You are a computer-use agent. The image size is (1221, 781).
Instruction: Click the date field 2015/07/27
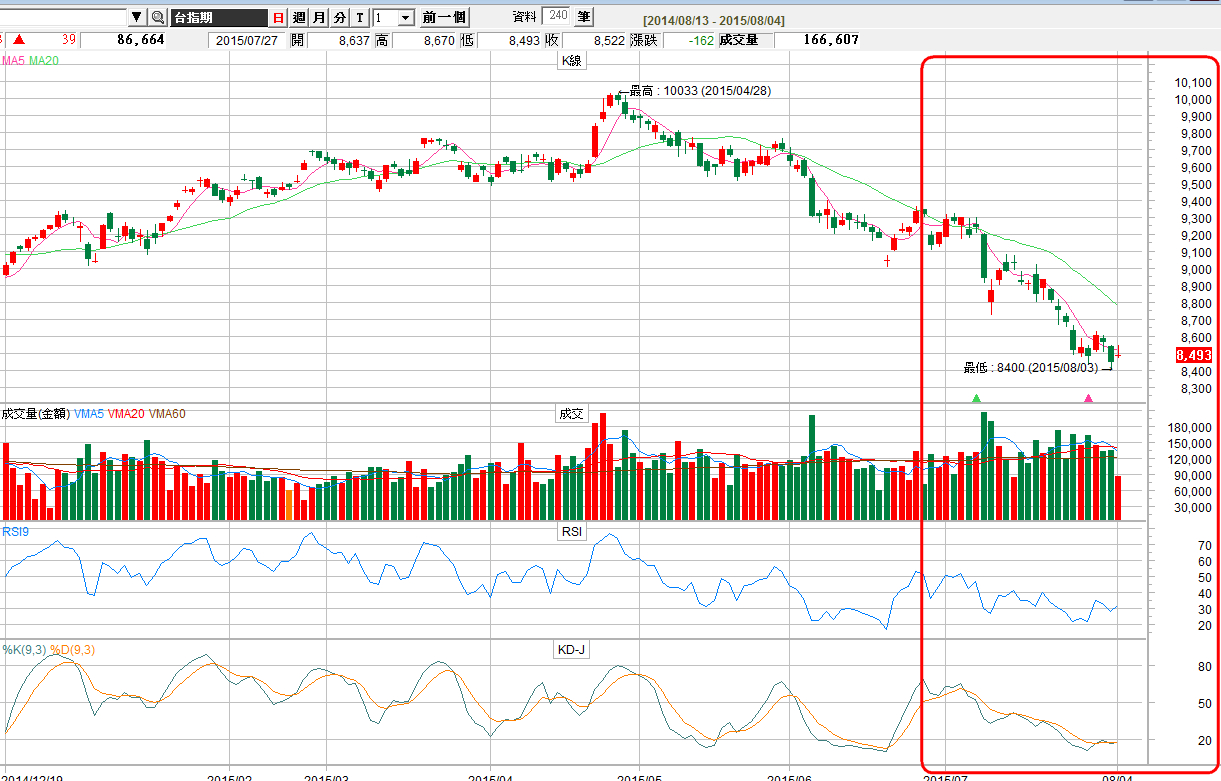[x=246, y=40]
